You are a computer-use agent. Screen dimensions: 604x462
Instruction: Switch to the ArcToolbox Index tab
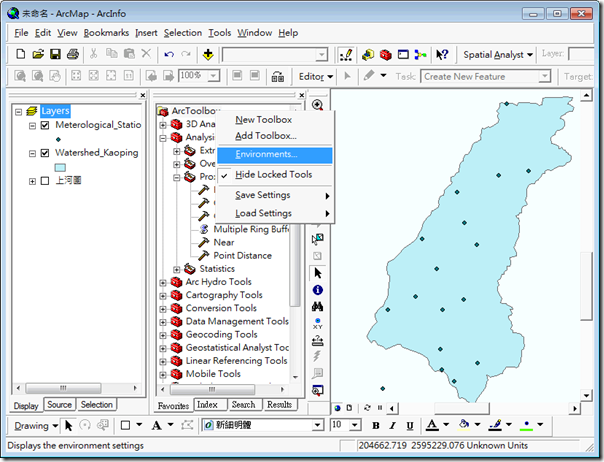pyautogui.click(x=208, y=405)
